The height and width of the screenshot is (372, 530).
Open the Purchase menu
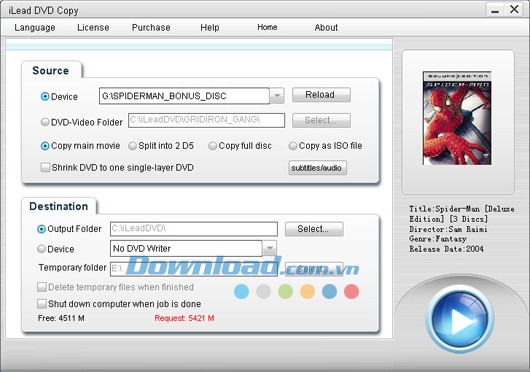(x=151, y=28)
